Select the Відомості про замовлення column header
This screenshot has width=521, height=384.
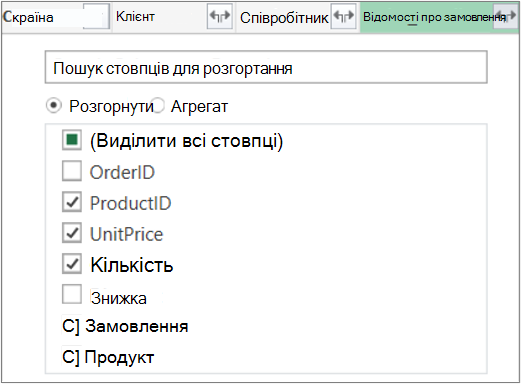(439, 17)
